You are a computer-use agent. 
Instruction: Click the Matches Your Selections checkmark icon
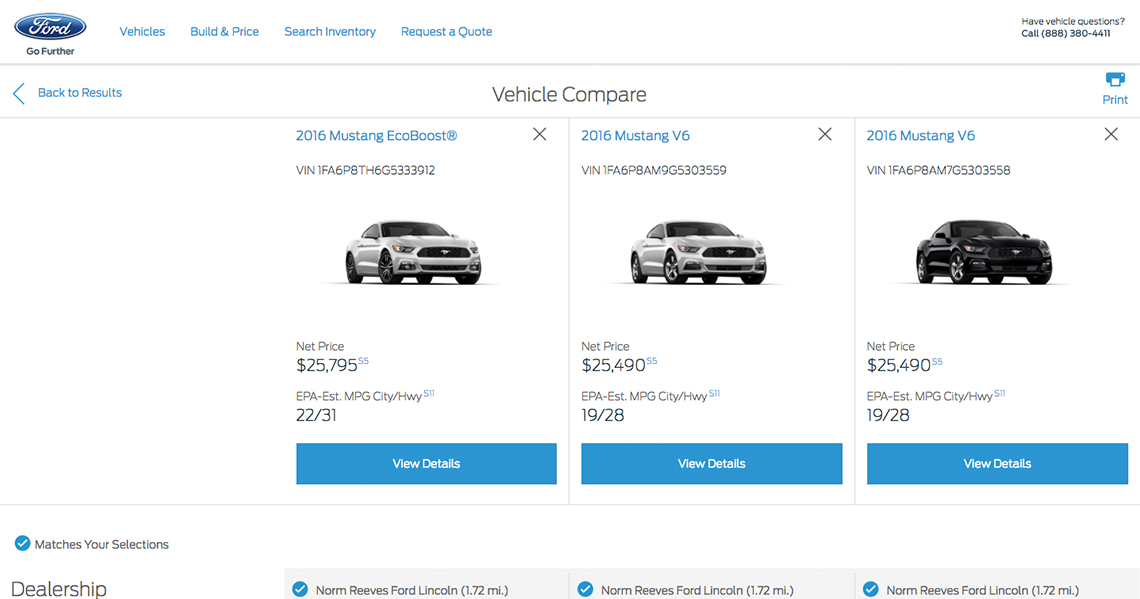(22, 544)
